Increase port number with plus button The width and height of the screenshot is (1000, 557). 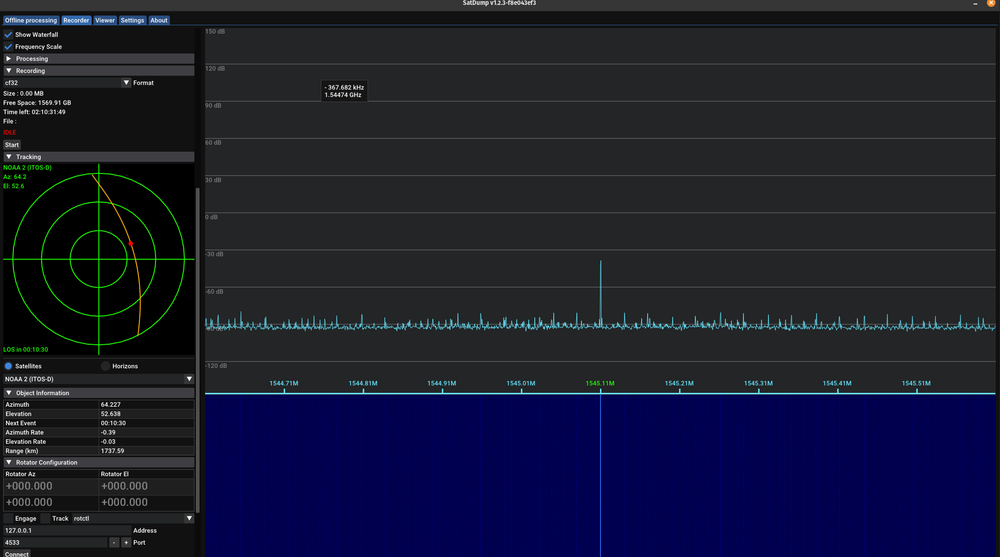(126, 542)
